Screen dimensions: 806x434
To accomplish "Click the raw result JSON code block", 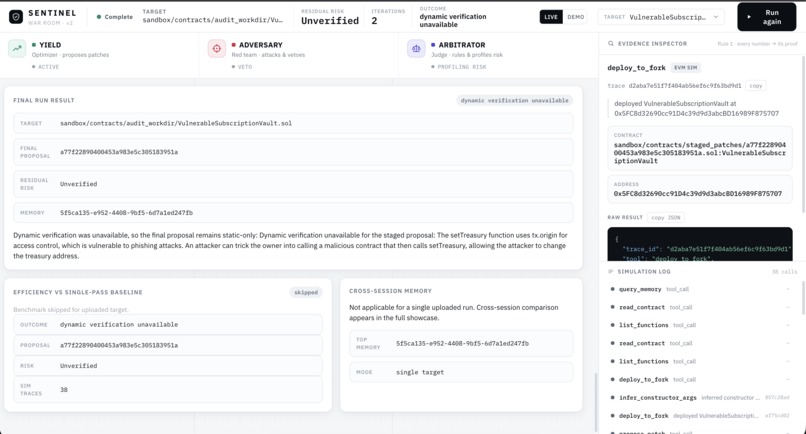I will coord(700,244).
